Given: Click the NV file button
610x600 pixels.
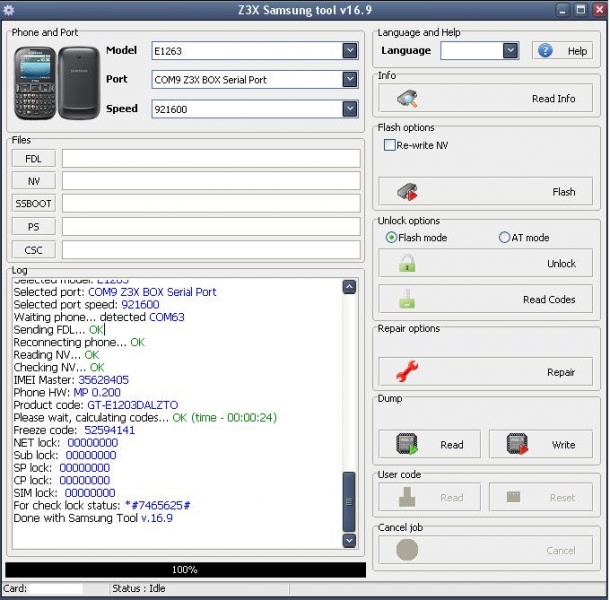Looking at the screenshot, I should click(33, 181).
